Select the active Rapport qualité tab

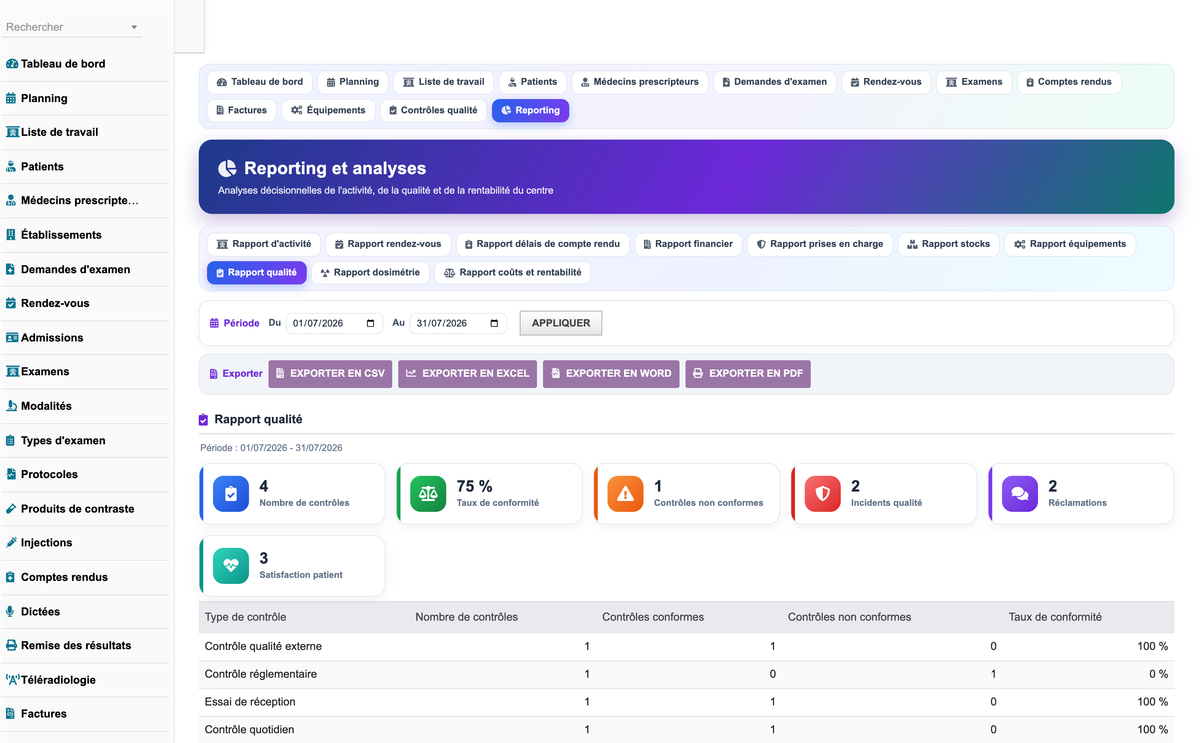(x=256, y=272)
